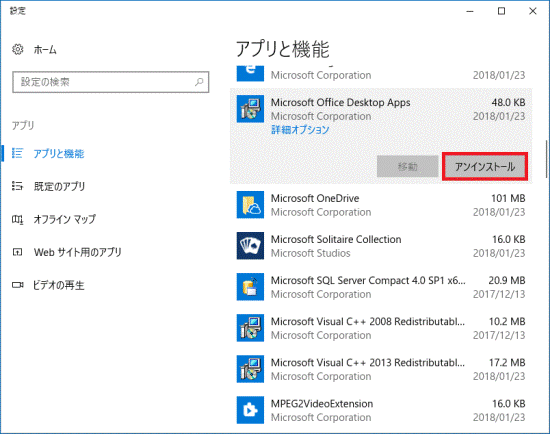The image size is (550, 434).
Task: Select the Microsoft OneDrive entry name
Action: click(x=315, y=198)
